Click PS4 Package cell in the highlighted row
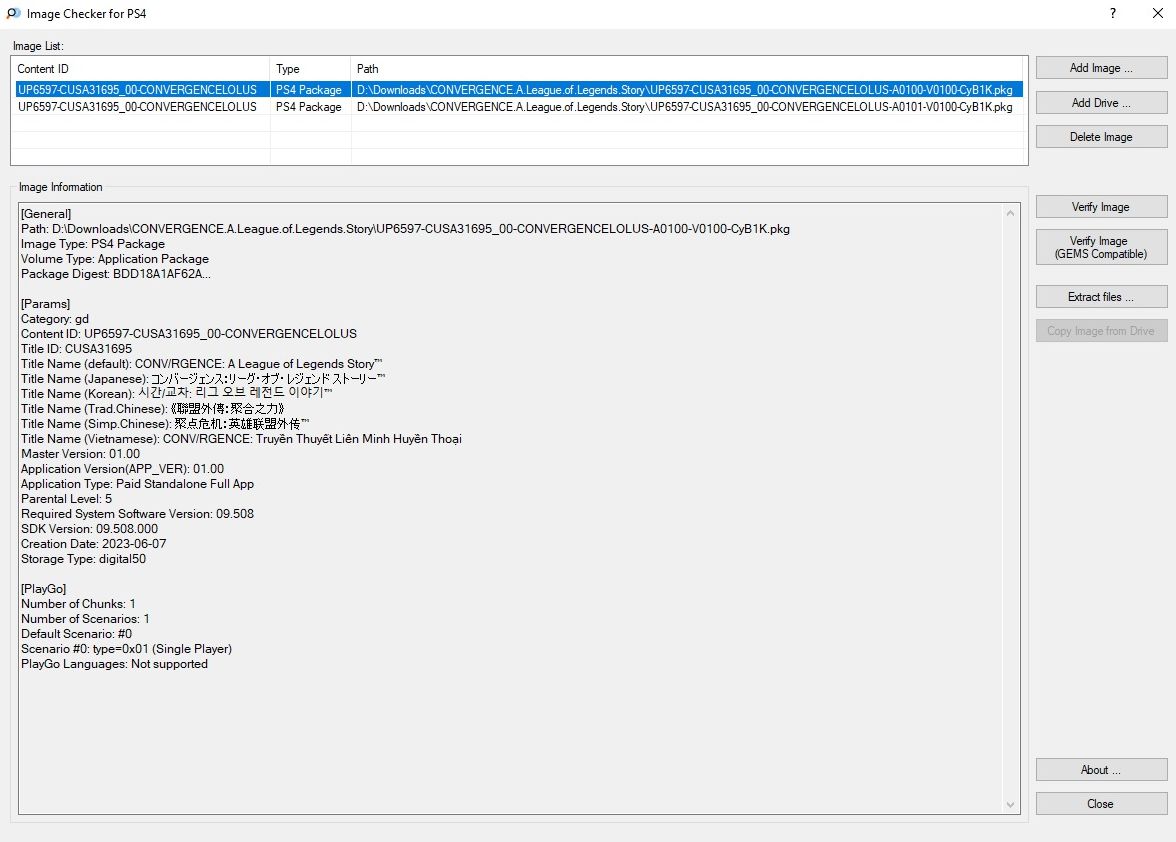The width and height of the screenshot is (1176, 842). click(308, 89)
